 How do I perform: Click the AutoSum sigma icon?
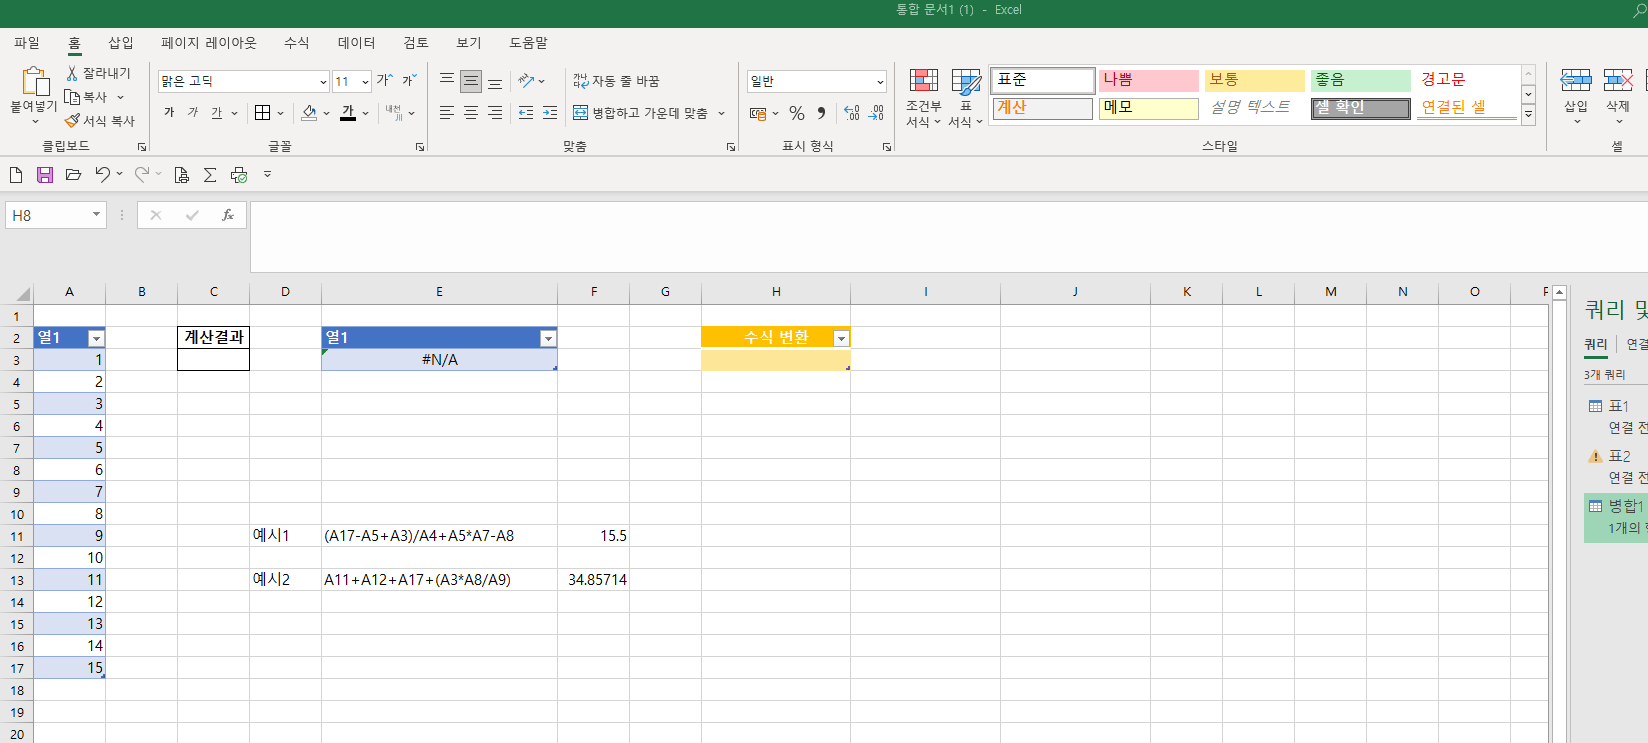pos(210,175)
